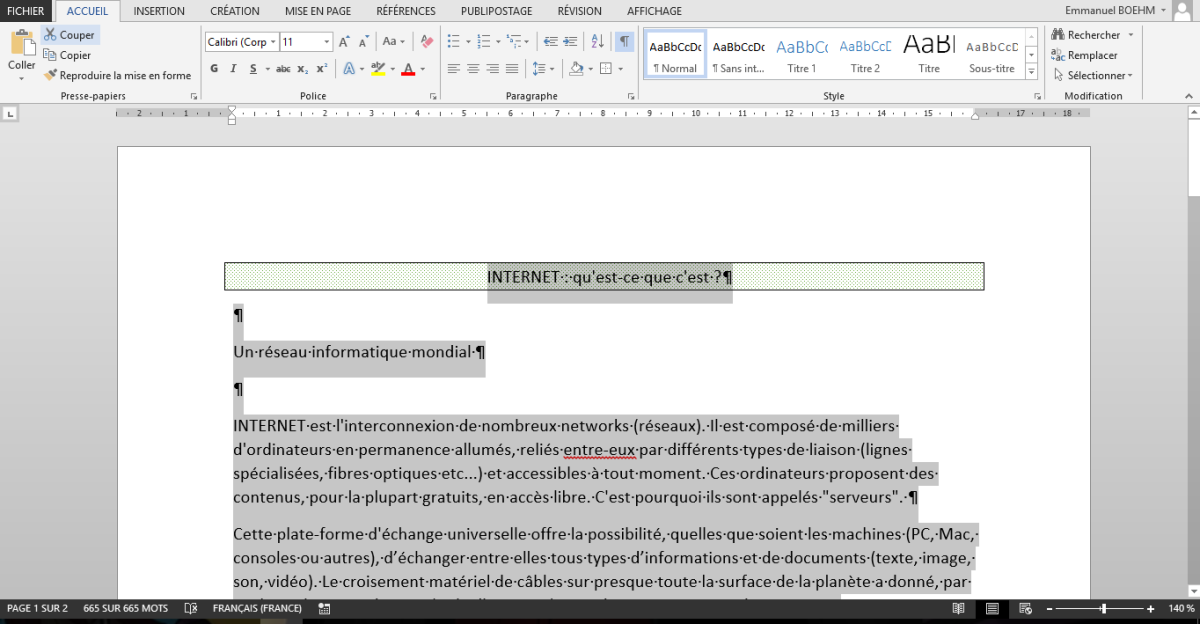Switch to the INSERTION tab
This screenshot has height=624, width=1200.
(x=159, y=11)
